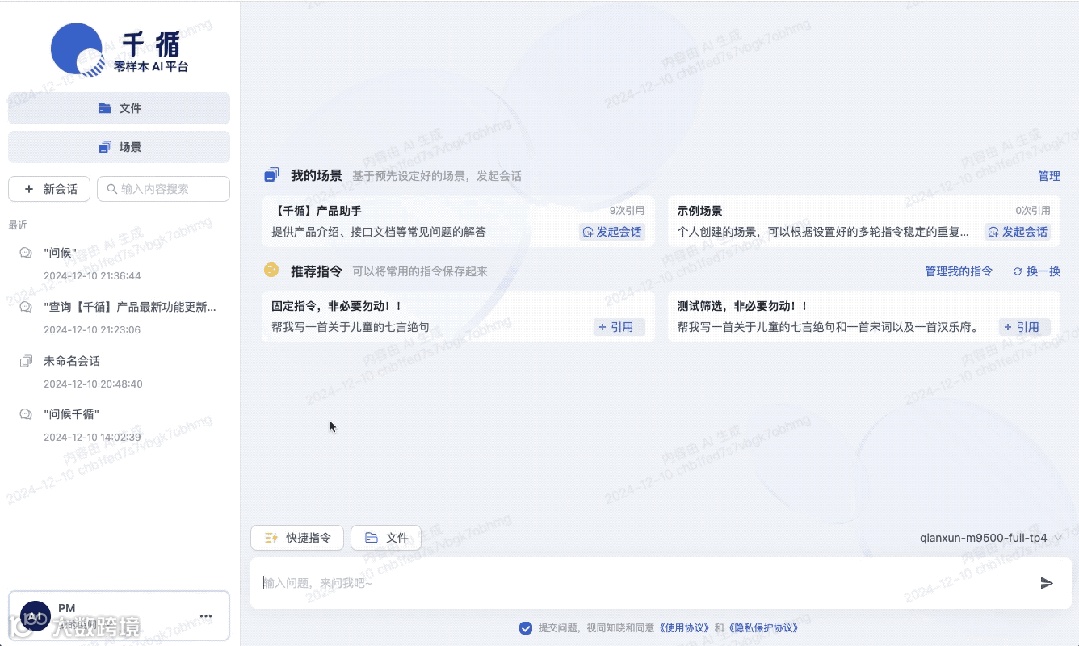The image size is (1079, 646).
Task: Open the "问候千循" conversation
Action: [x=118, y=424]
